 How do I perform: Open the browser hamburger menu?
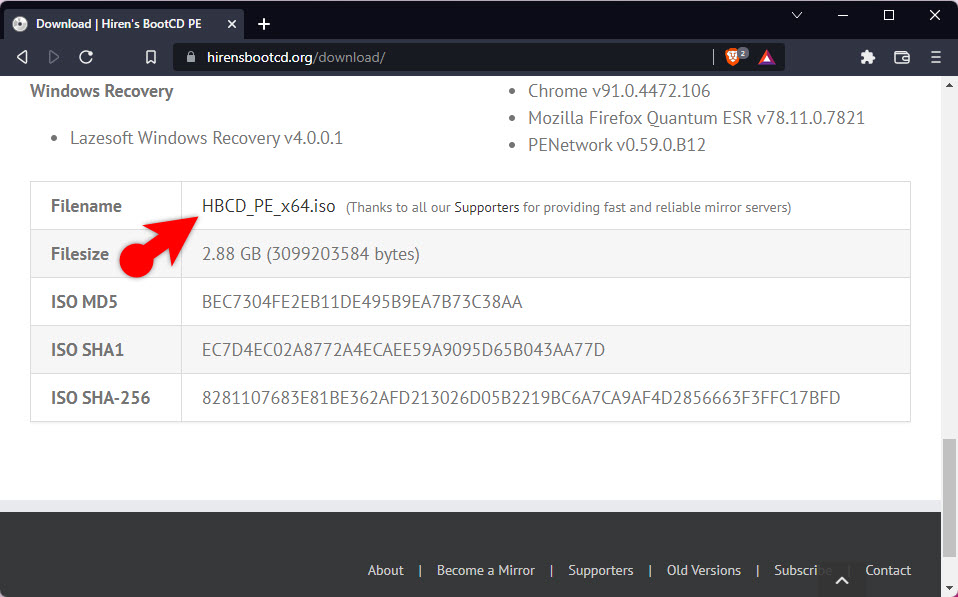[x=935, y=57]
